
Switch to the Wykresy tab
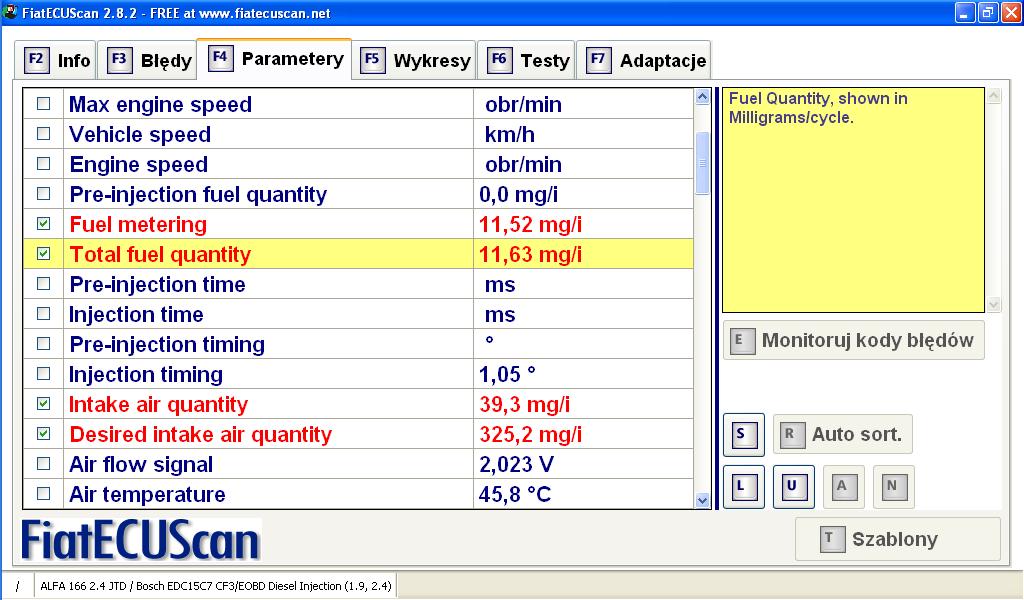pyautogui.click(x=416, y=60)
